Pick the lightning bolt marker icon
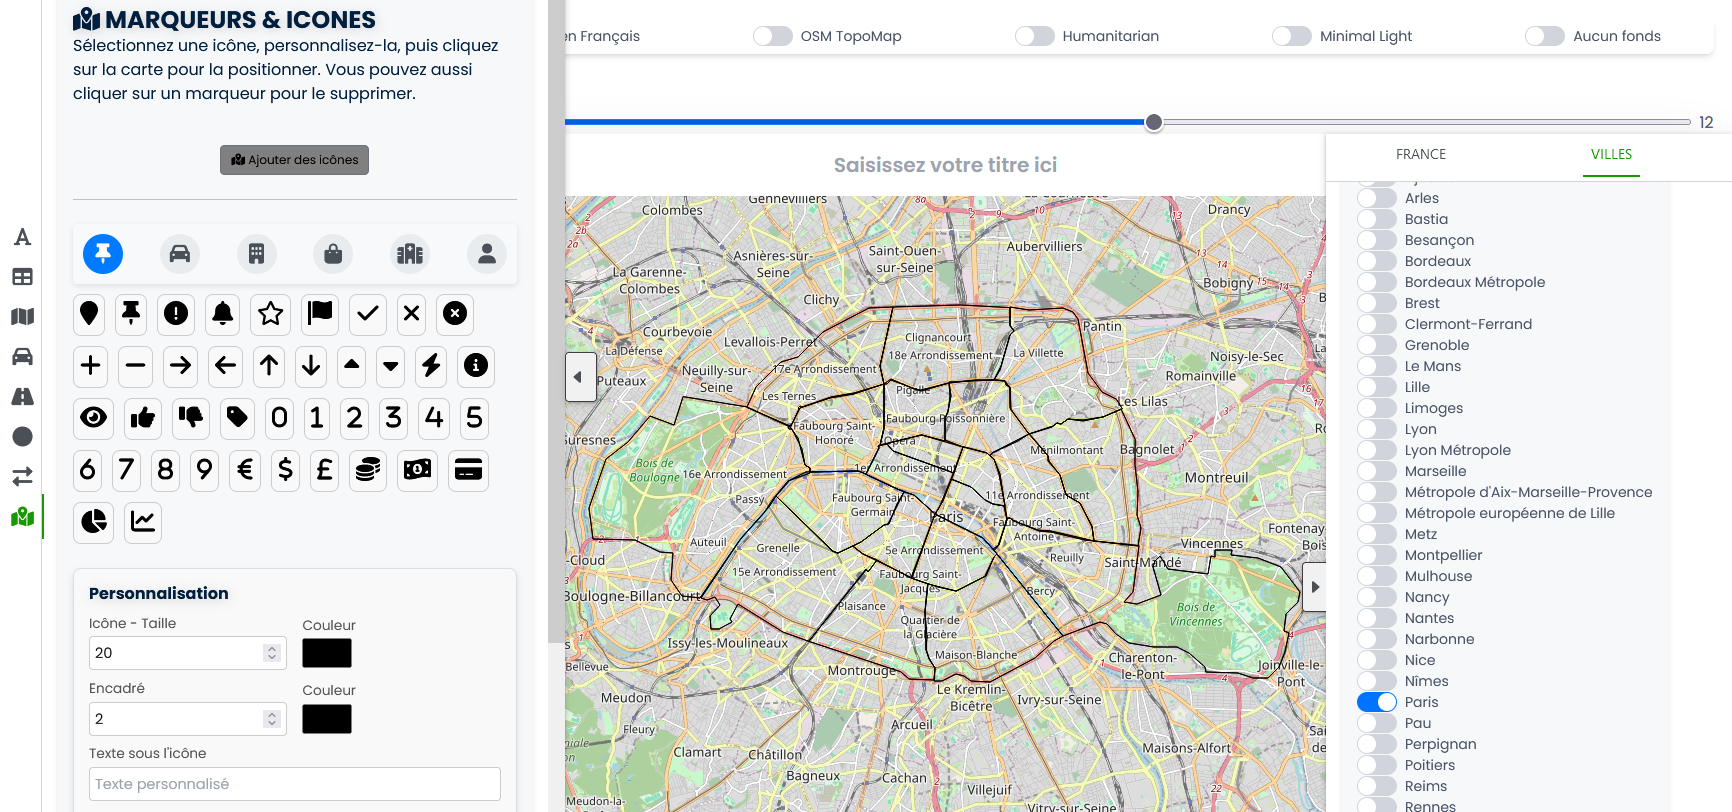Viewport: 1732px width, 812px height. [x=431, y=366]
